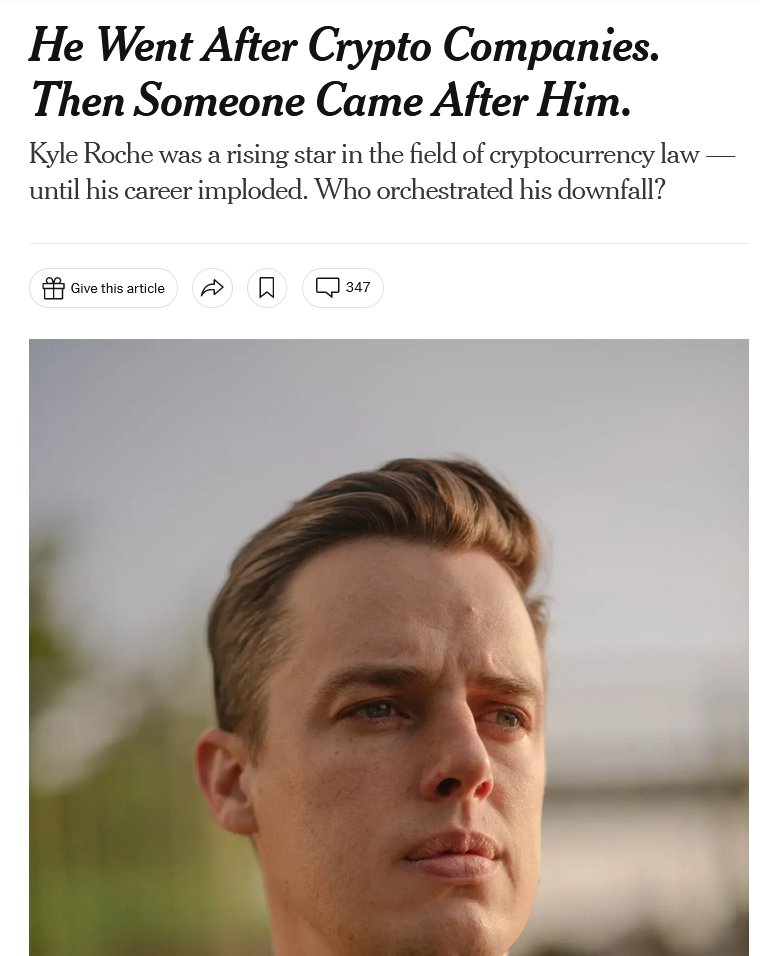Click the word "Crypto" in the headline
The image size is (760, 956).
[369, 47]
